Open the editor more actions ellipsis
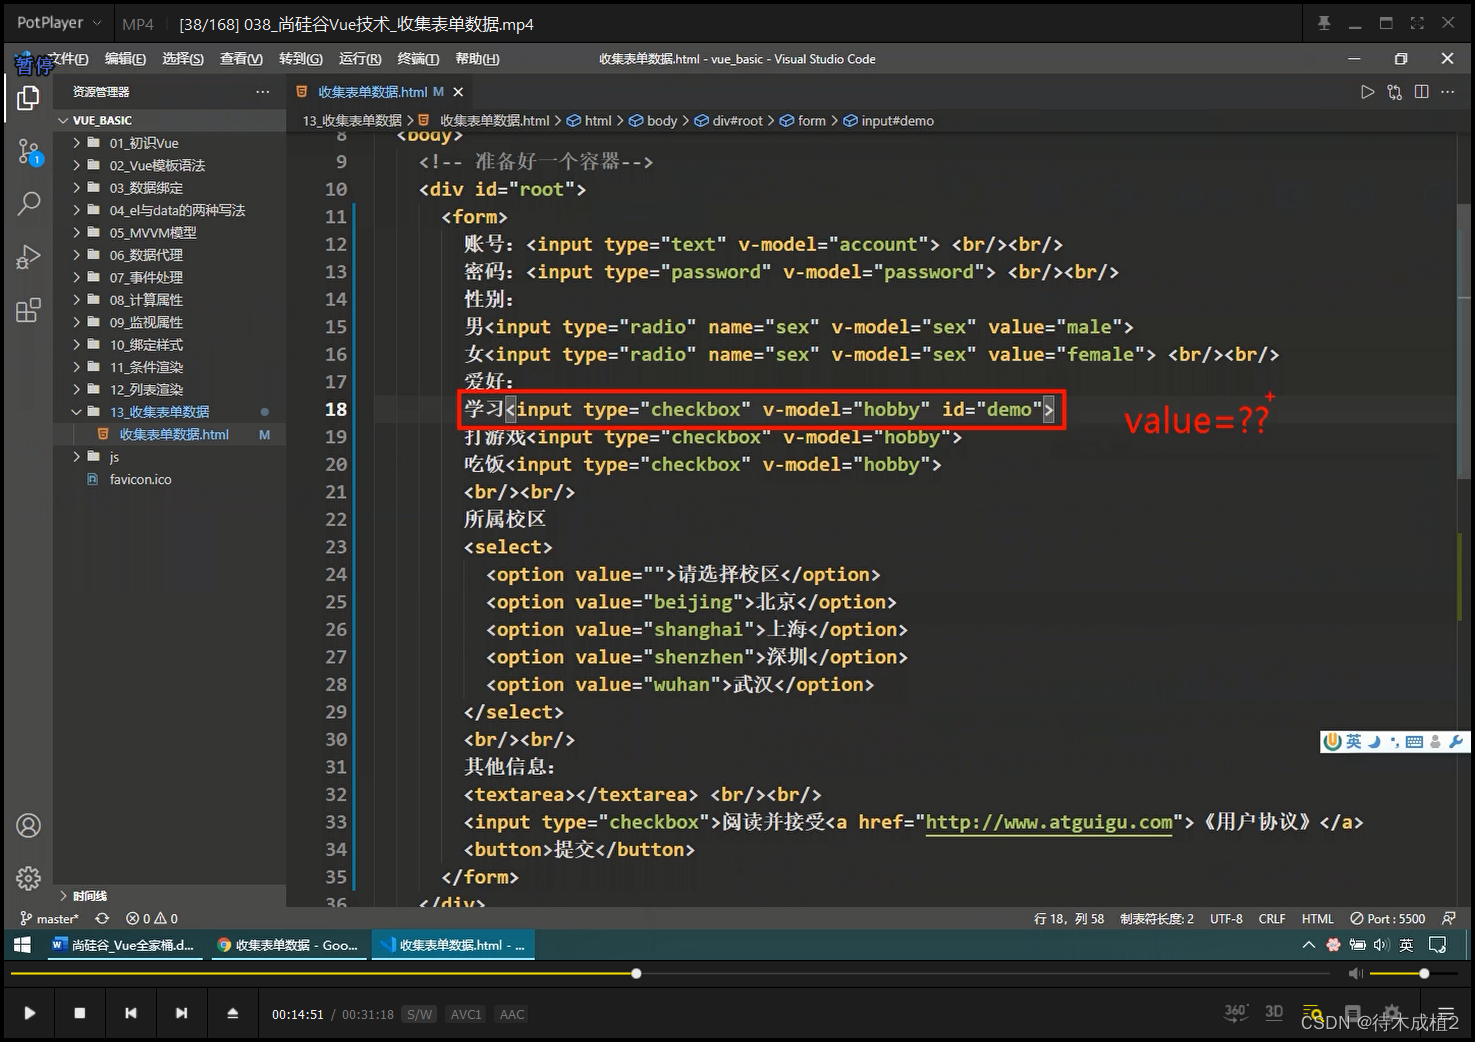Image resolution: width=1475 pixels, height=1042 pixels. click(1448, 92)
